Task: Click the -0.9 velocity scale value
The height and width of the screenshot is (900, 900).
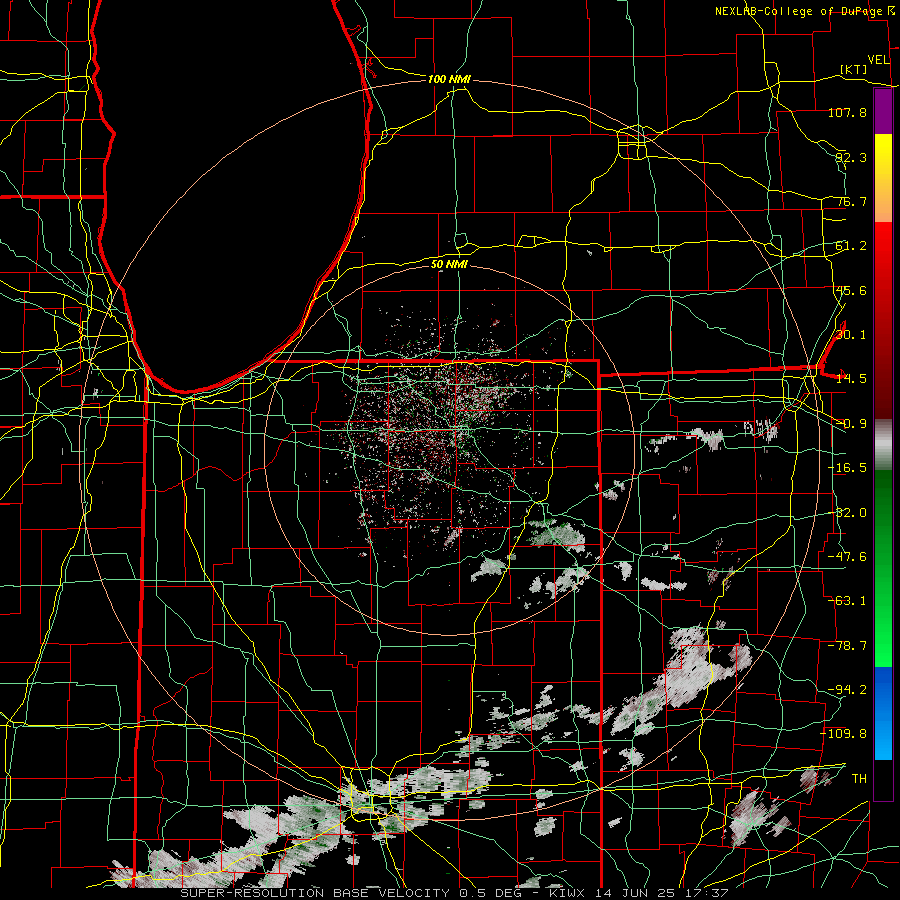Action: pyautogui.click(x=851, y=424)
